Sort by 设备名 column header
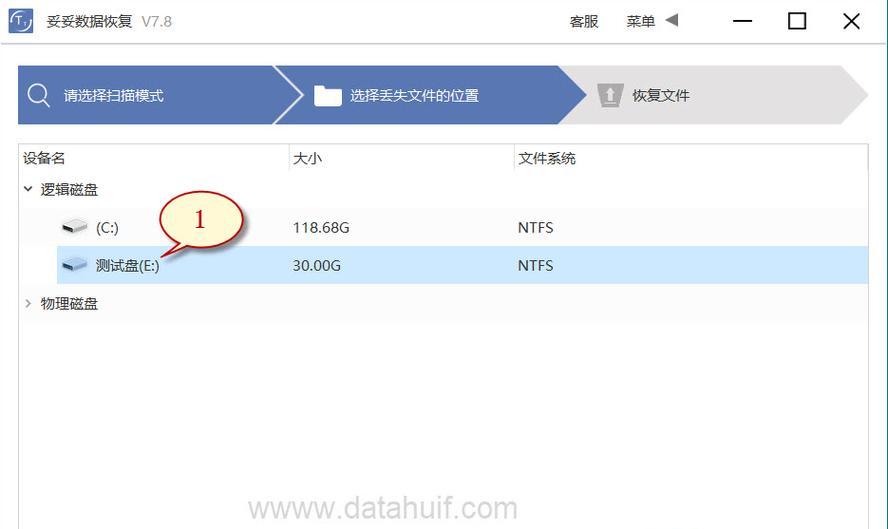This screenshot has height=529, width=888. (44, 158)
